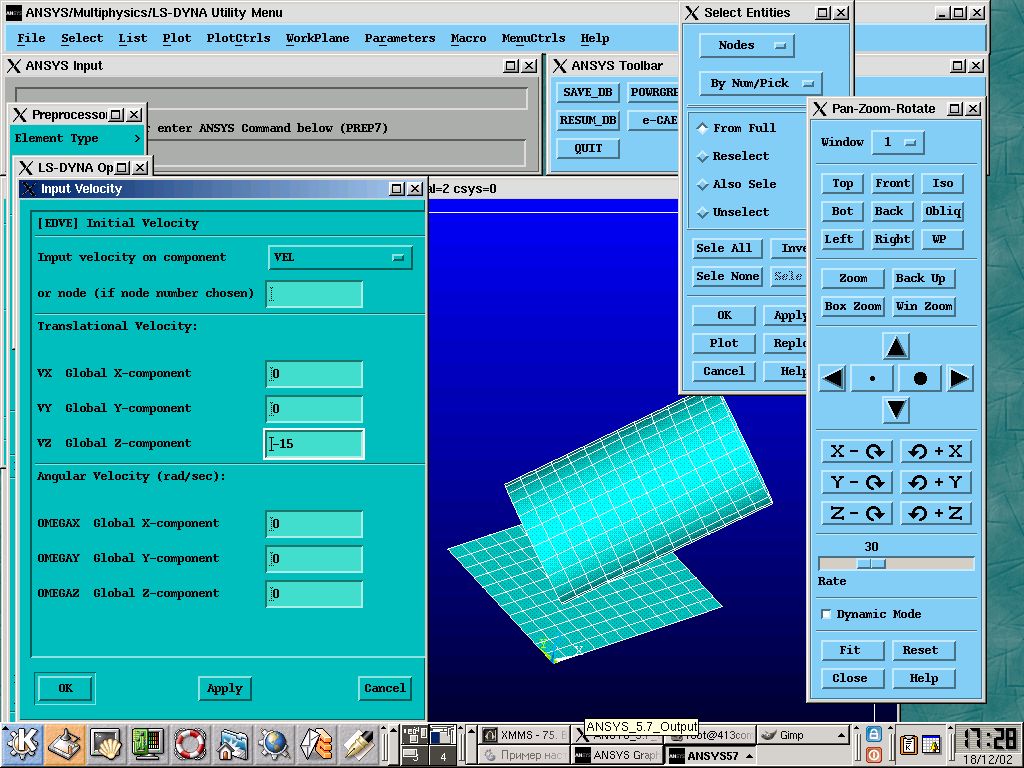Open the File menu

point(31,38)
